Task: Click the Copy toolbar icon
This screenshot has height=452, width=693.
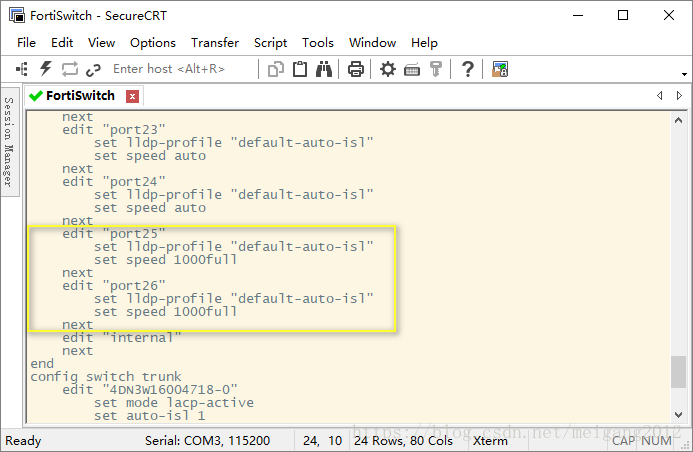Action: [x=276, y=69]
